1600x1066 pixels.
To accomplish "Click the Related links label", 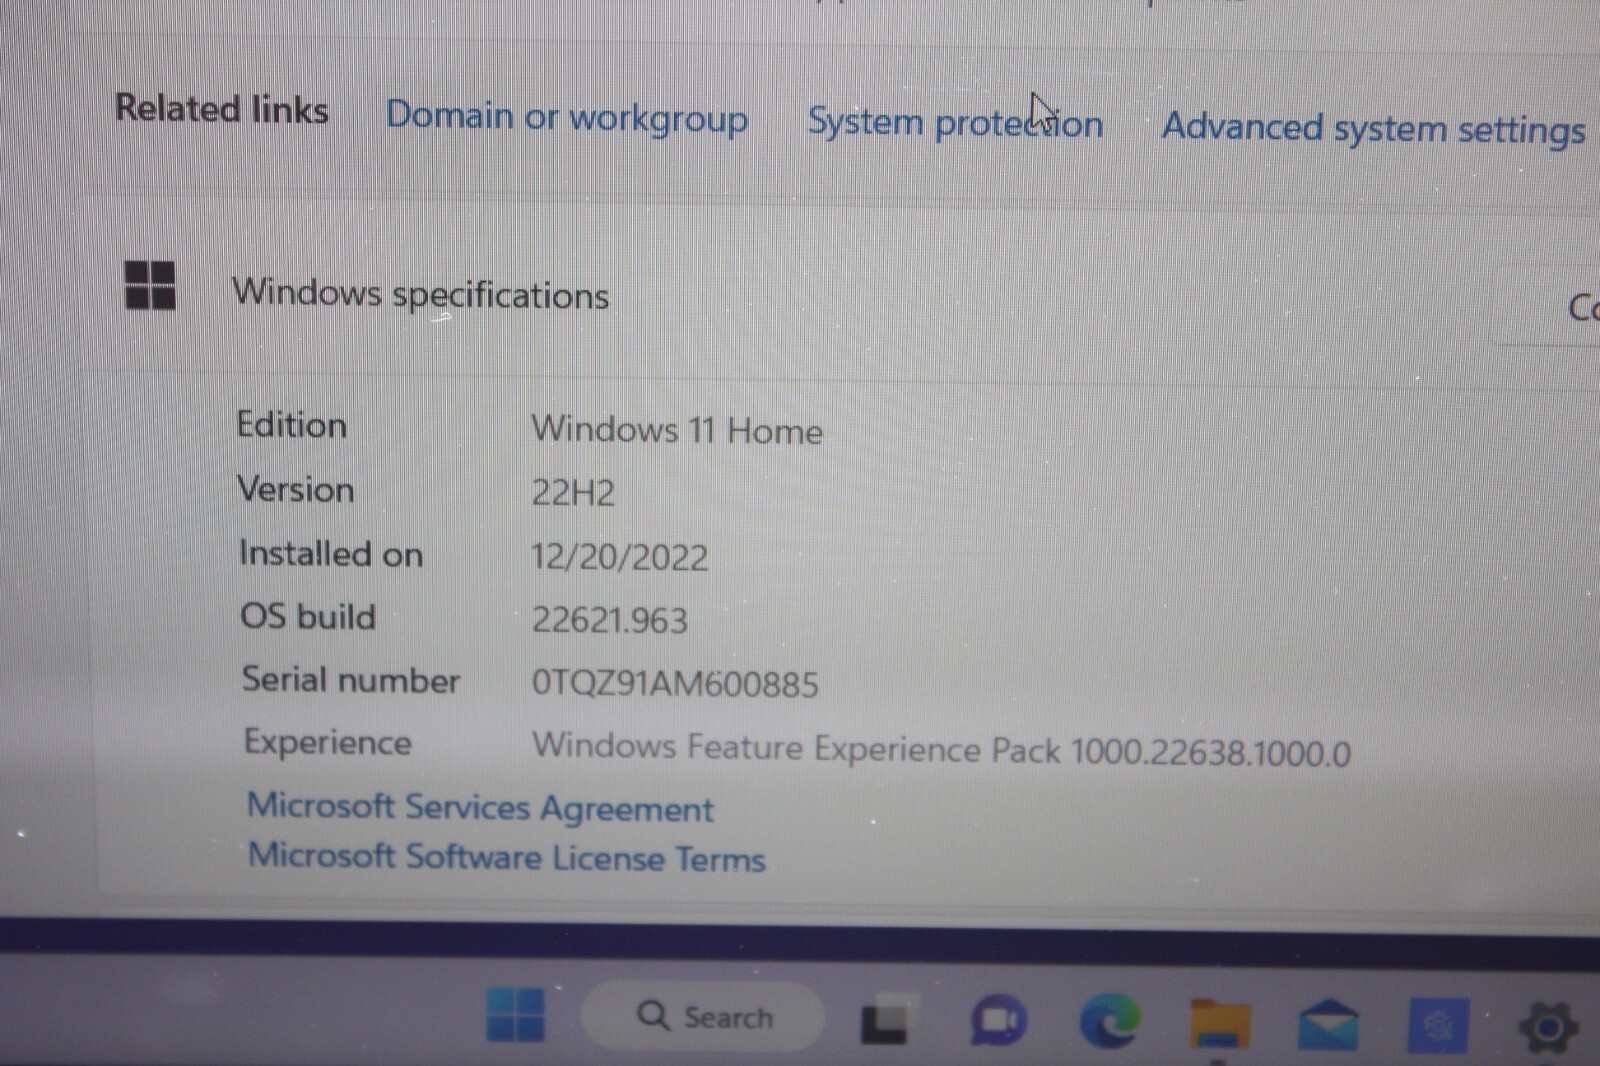I will coord(222,108).
